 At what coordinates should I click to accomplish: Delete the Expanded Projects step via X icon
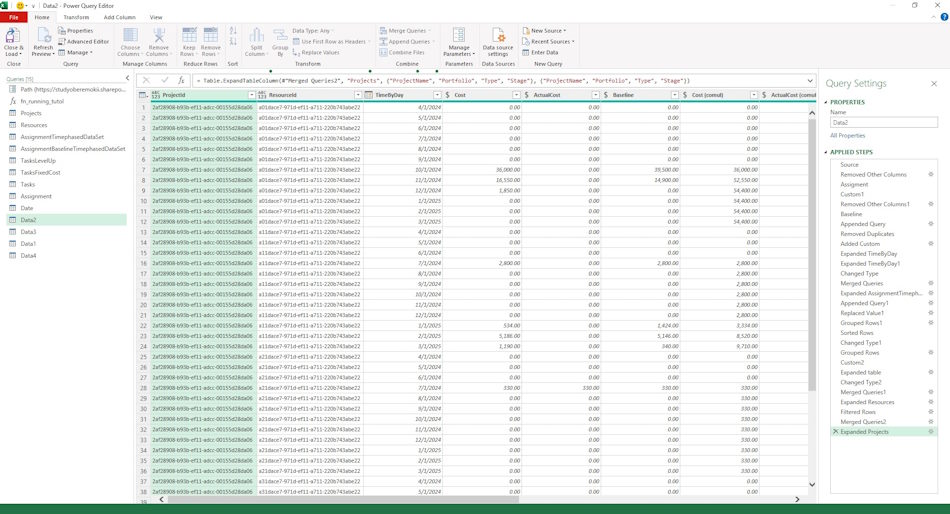[x=835, y=432]
